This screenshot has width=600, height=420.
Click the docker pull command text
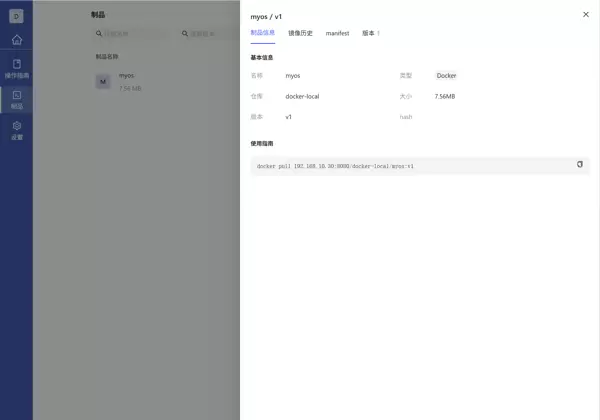point(335,166)
